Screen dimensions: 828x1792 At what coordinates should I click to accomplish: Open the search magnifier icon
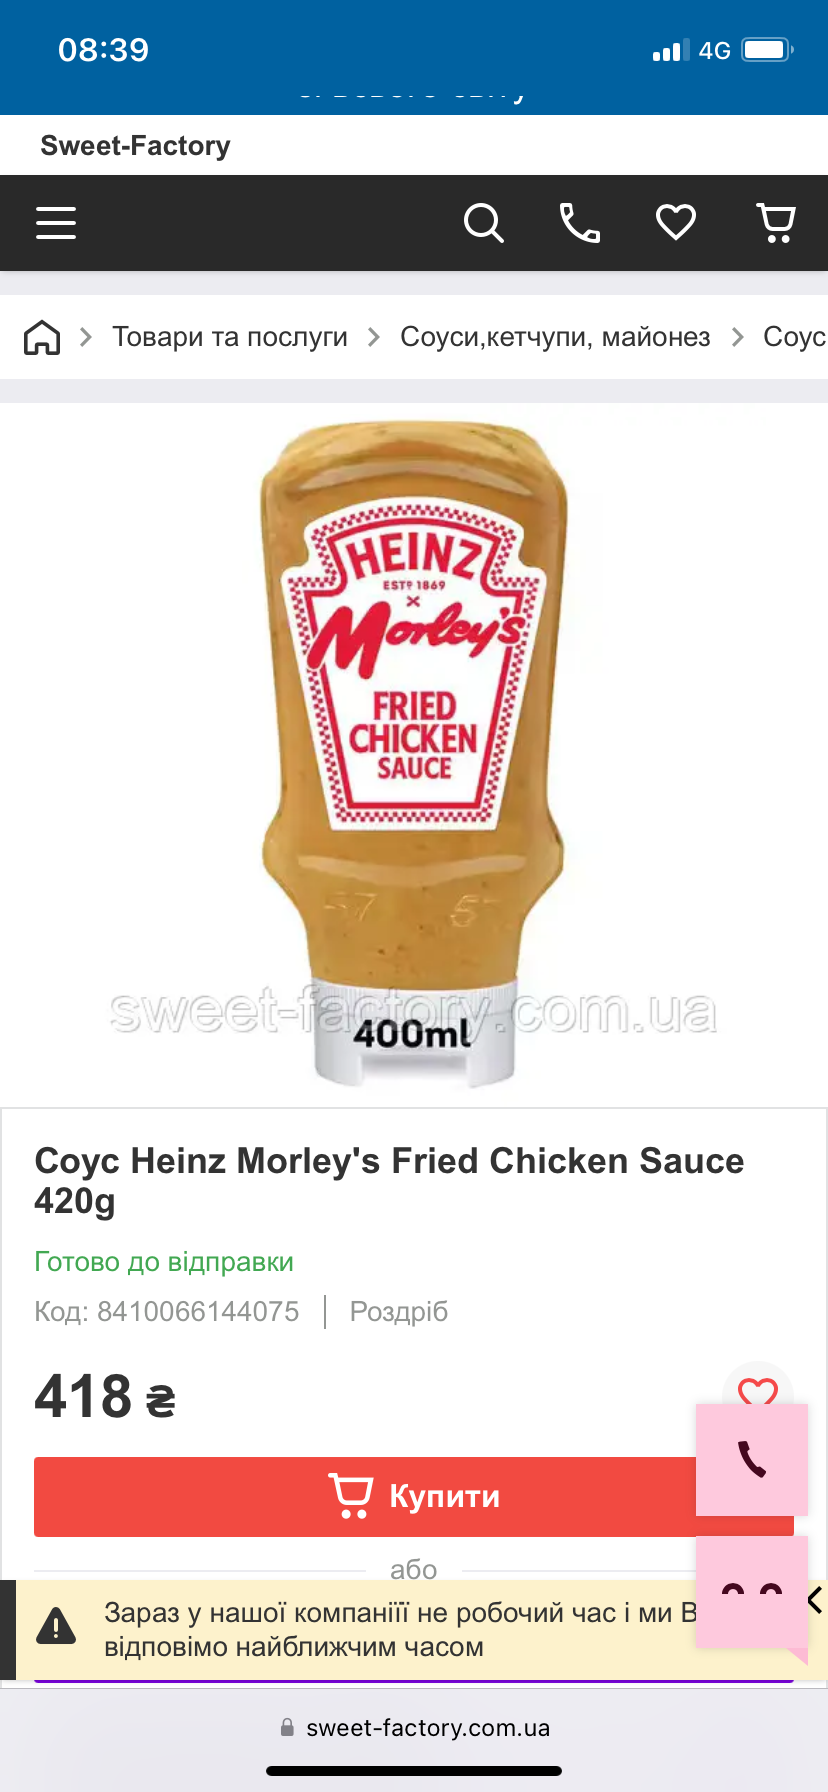483,223
